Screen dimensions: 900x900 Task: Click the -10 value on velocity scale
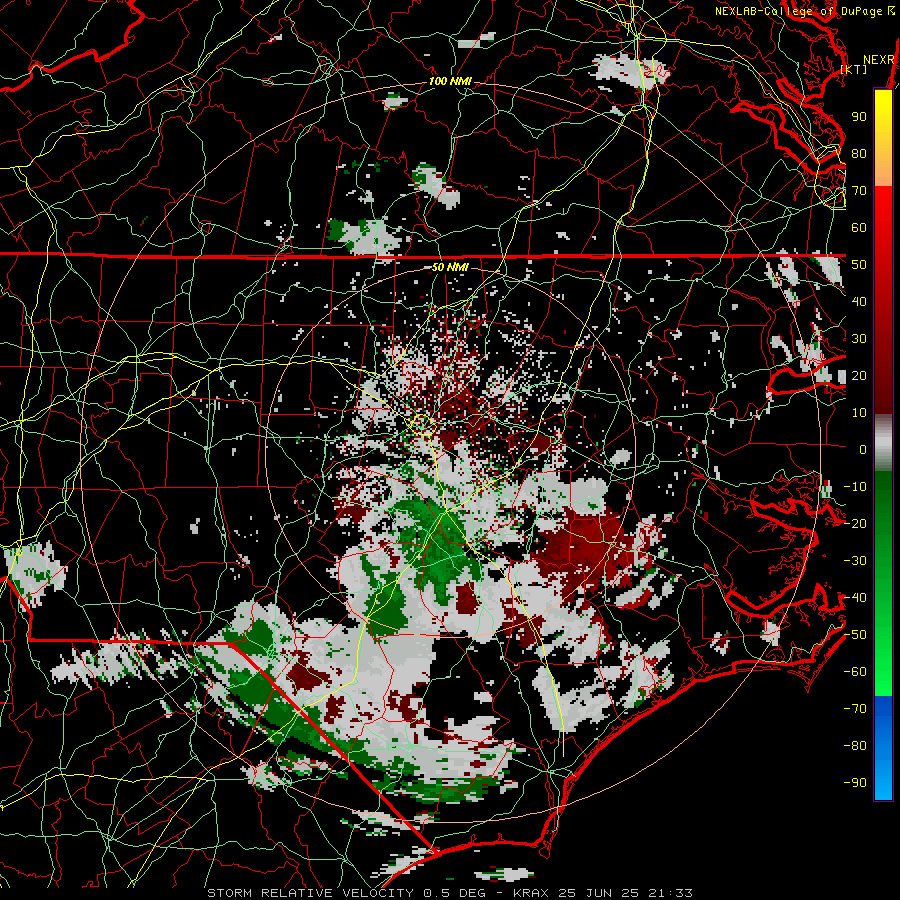pyautogui.click(x=855, y=487)
